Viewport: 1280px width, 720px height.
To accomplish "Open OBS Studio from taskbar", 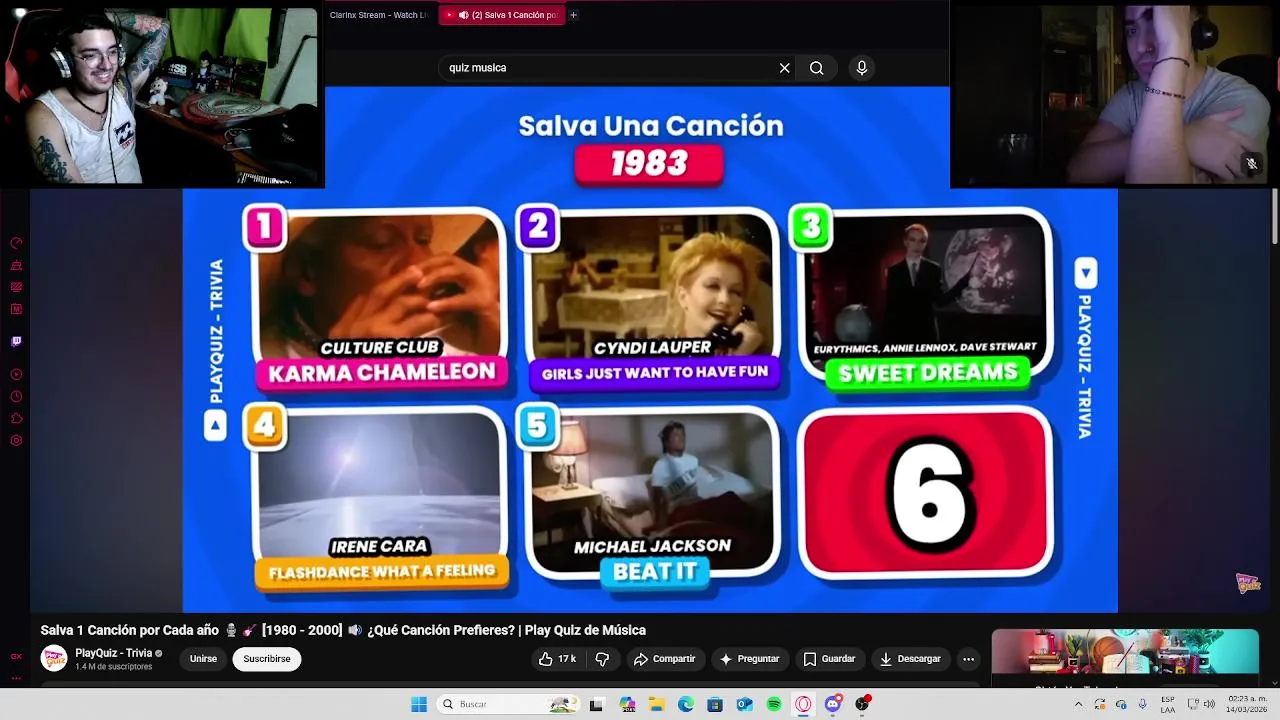I will 862,704.
